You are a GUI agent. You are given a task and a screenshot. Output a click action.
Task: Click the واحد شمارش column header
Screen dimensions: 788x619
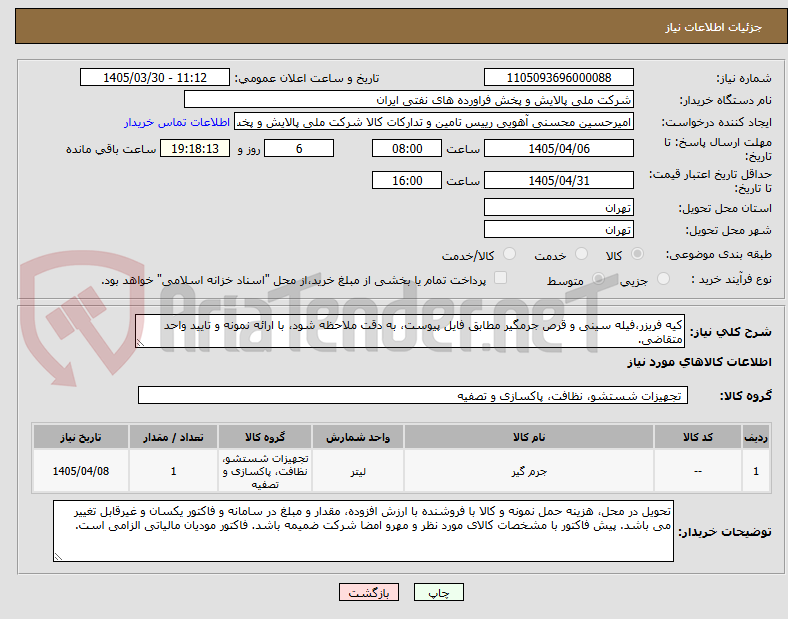(358, 437)
